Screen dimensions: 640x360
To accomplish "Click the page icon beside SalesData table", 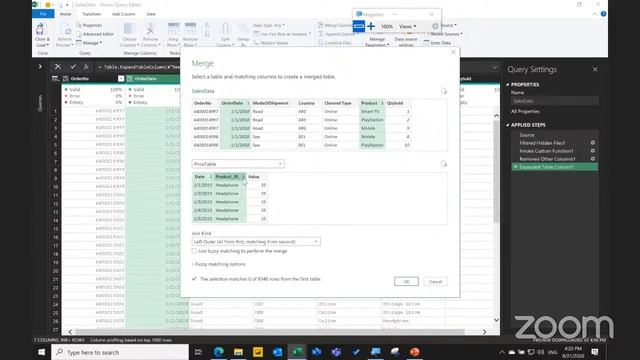I will coord(444,91).
